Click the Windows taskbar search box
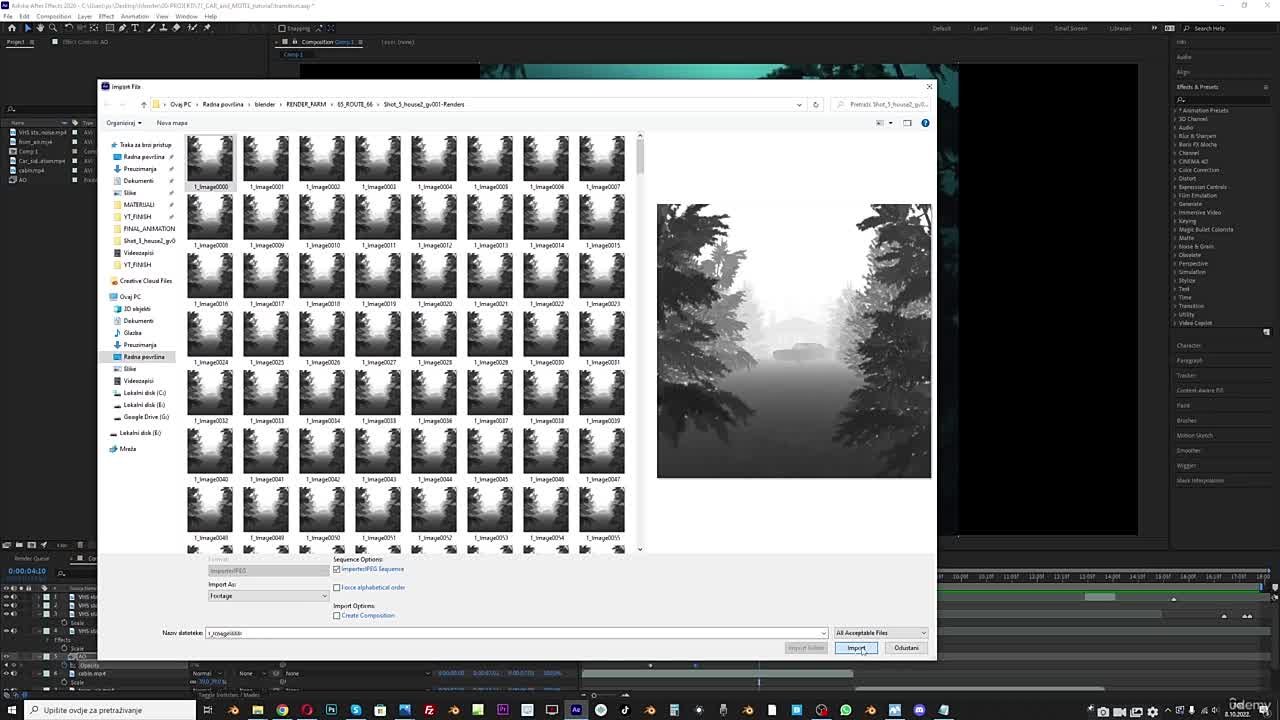Viewport: 1280px width, 720px height. [x=110, y=710]
